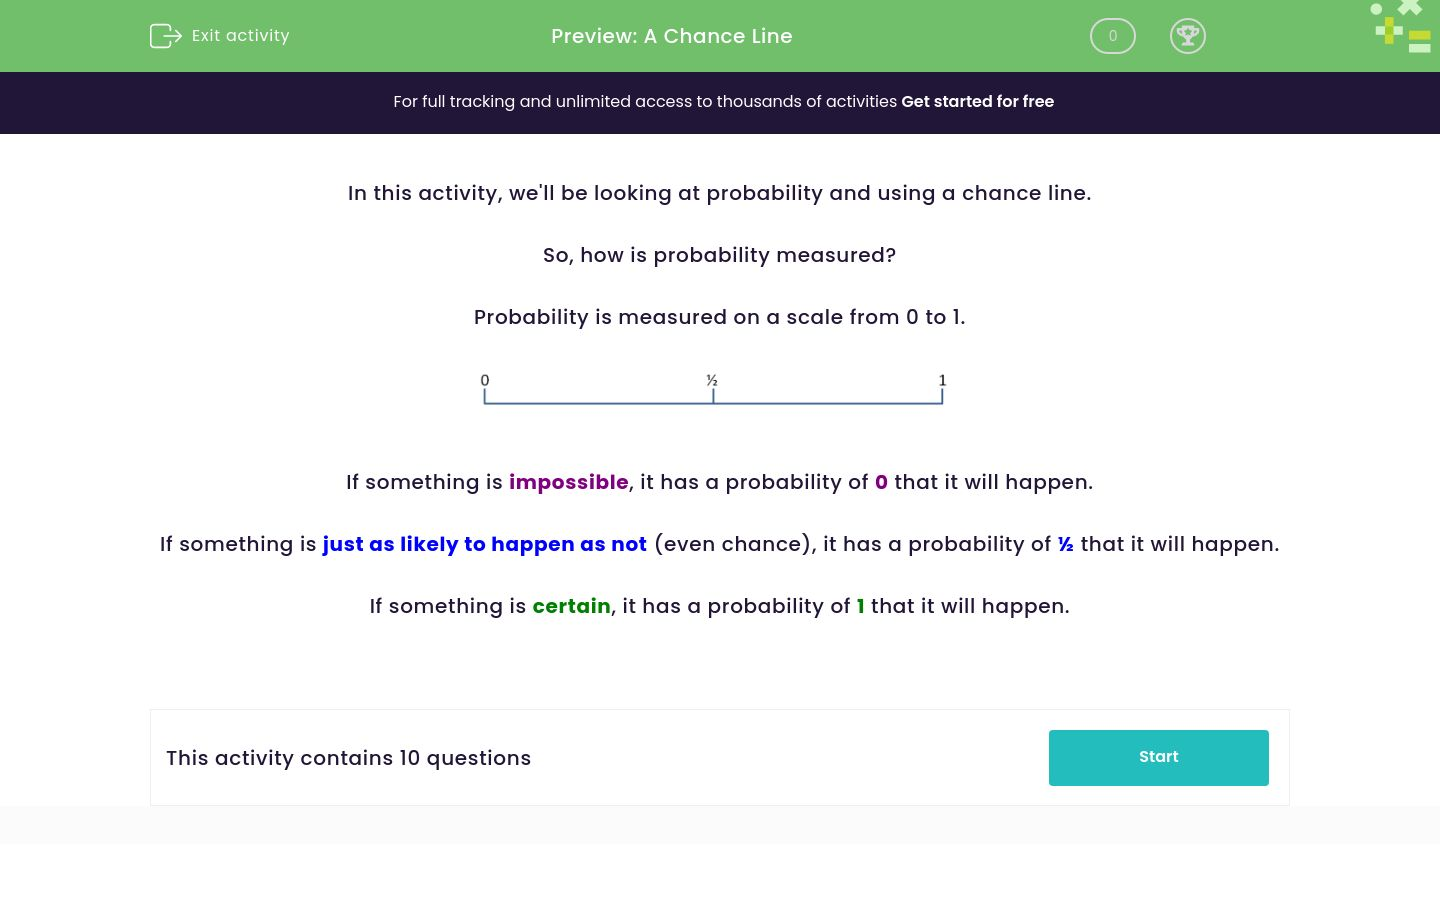Select the ½ mark on the chance line
The width and height of the screenshot is (1440, 900).
coord(712,380)
